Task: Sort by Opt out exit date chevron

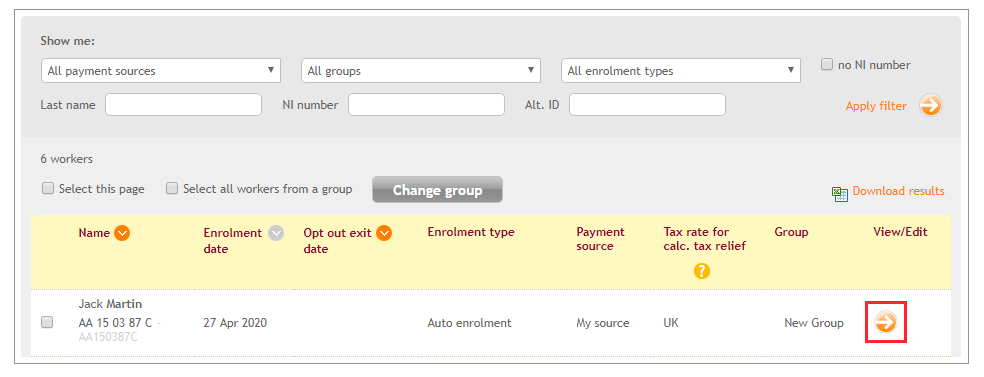Action: click(x=384, y=233)
